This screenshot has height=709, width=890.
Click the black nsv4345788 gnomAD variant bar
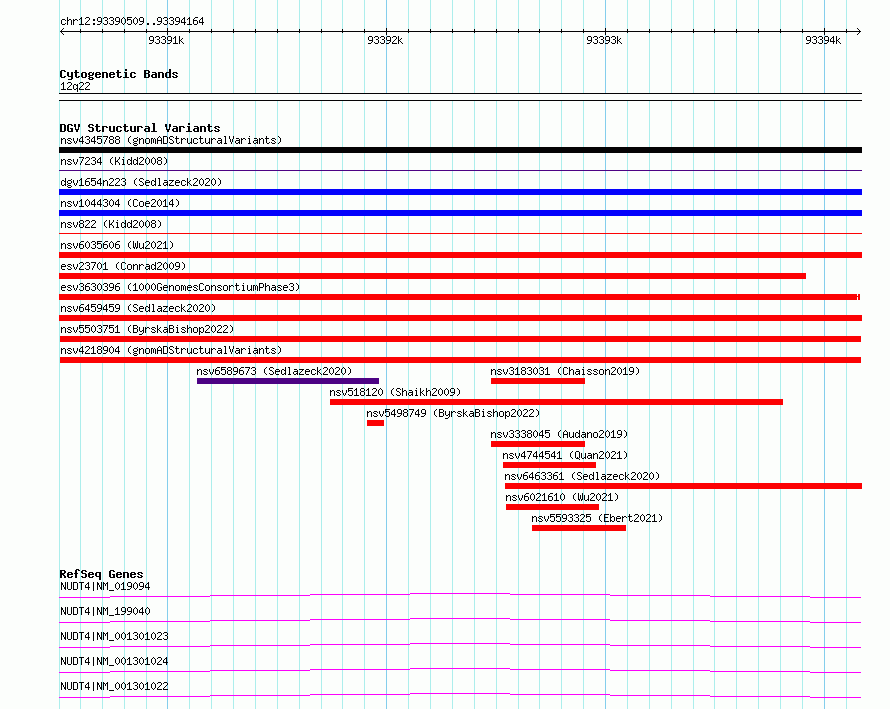460,150
